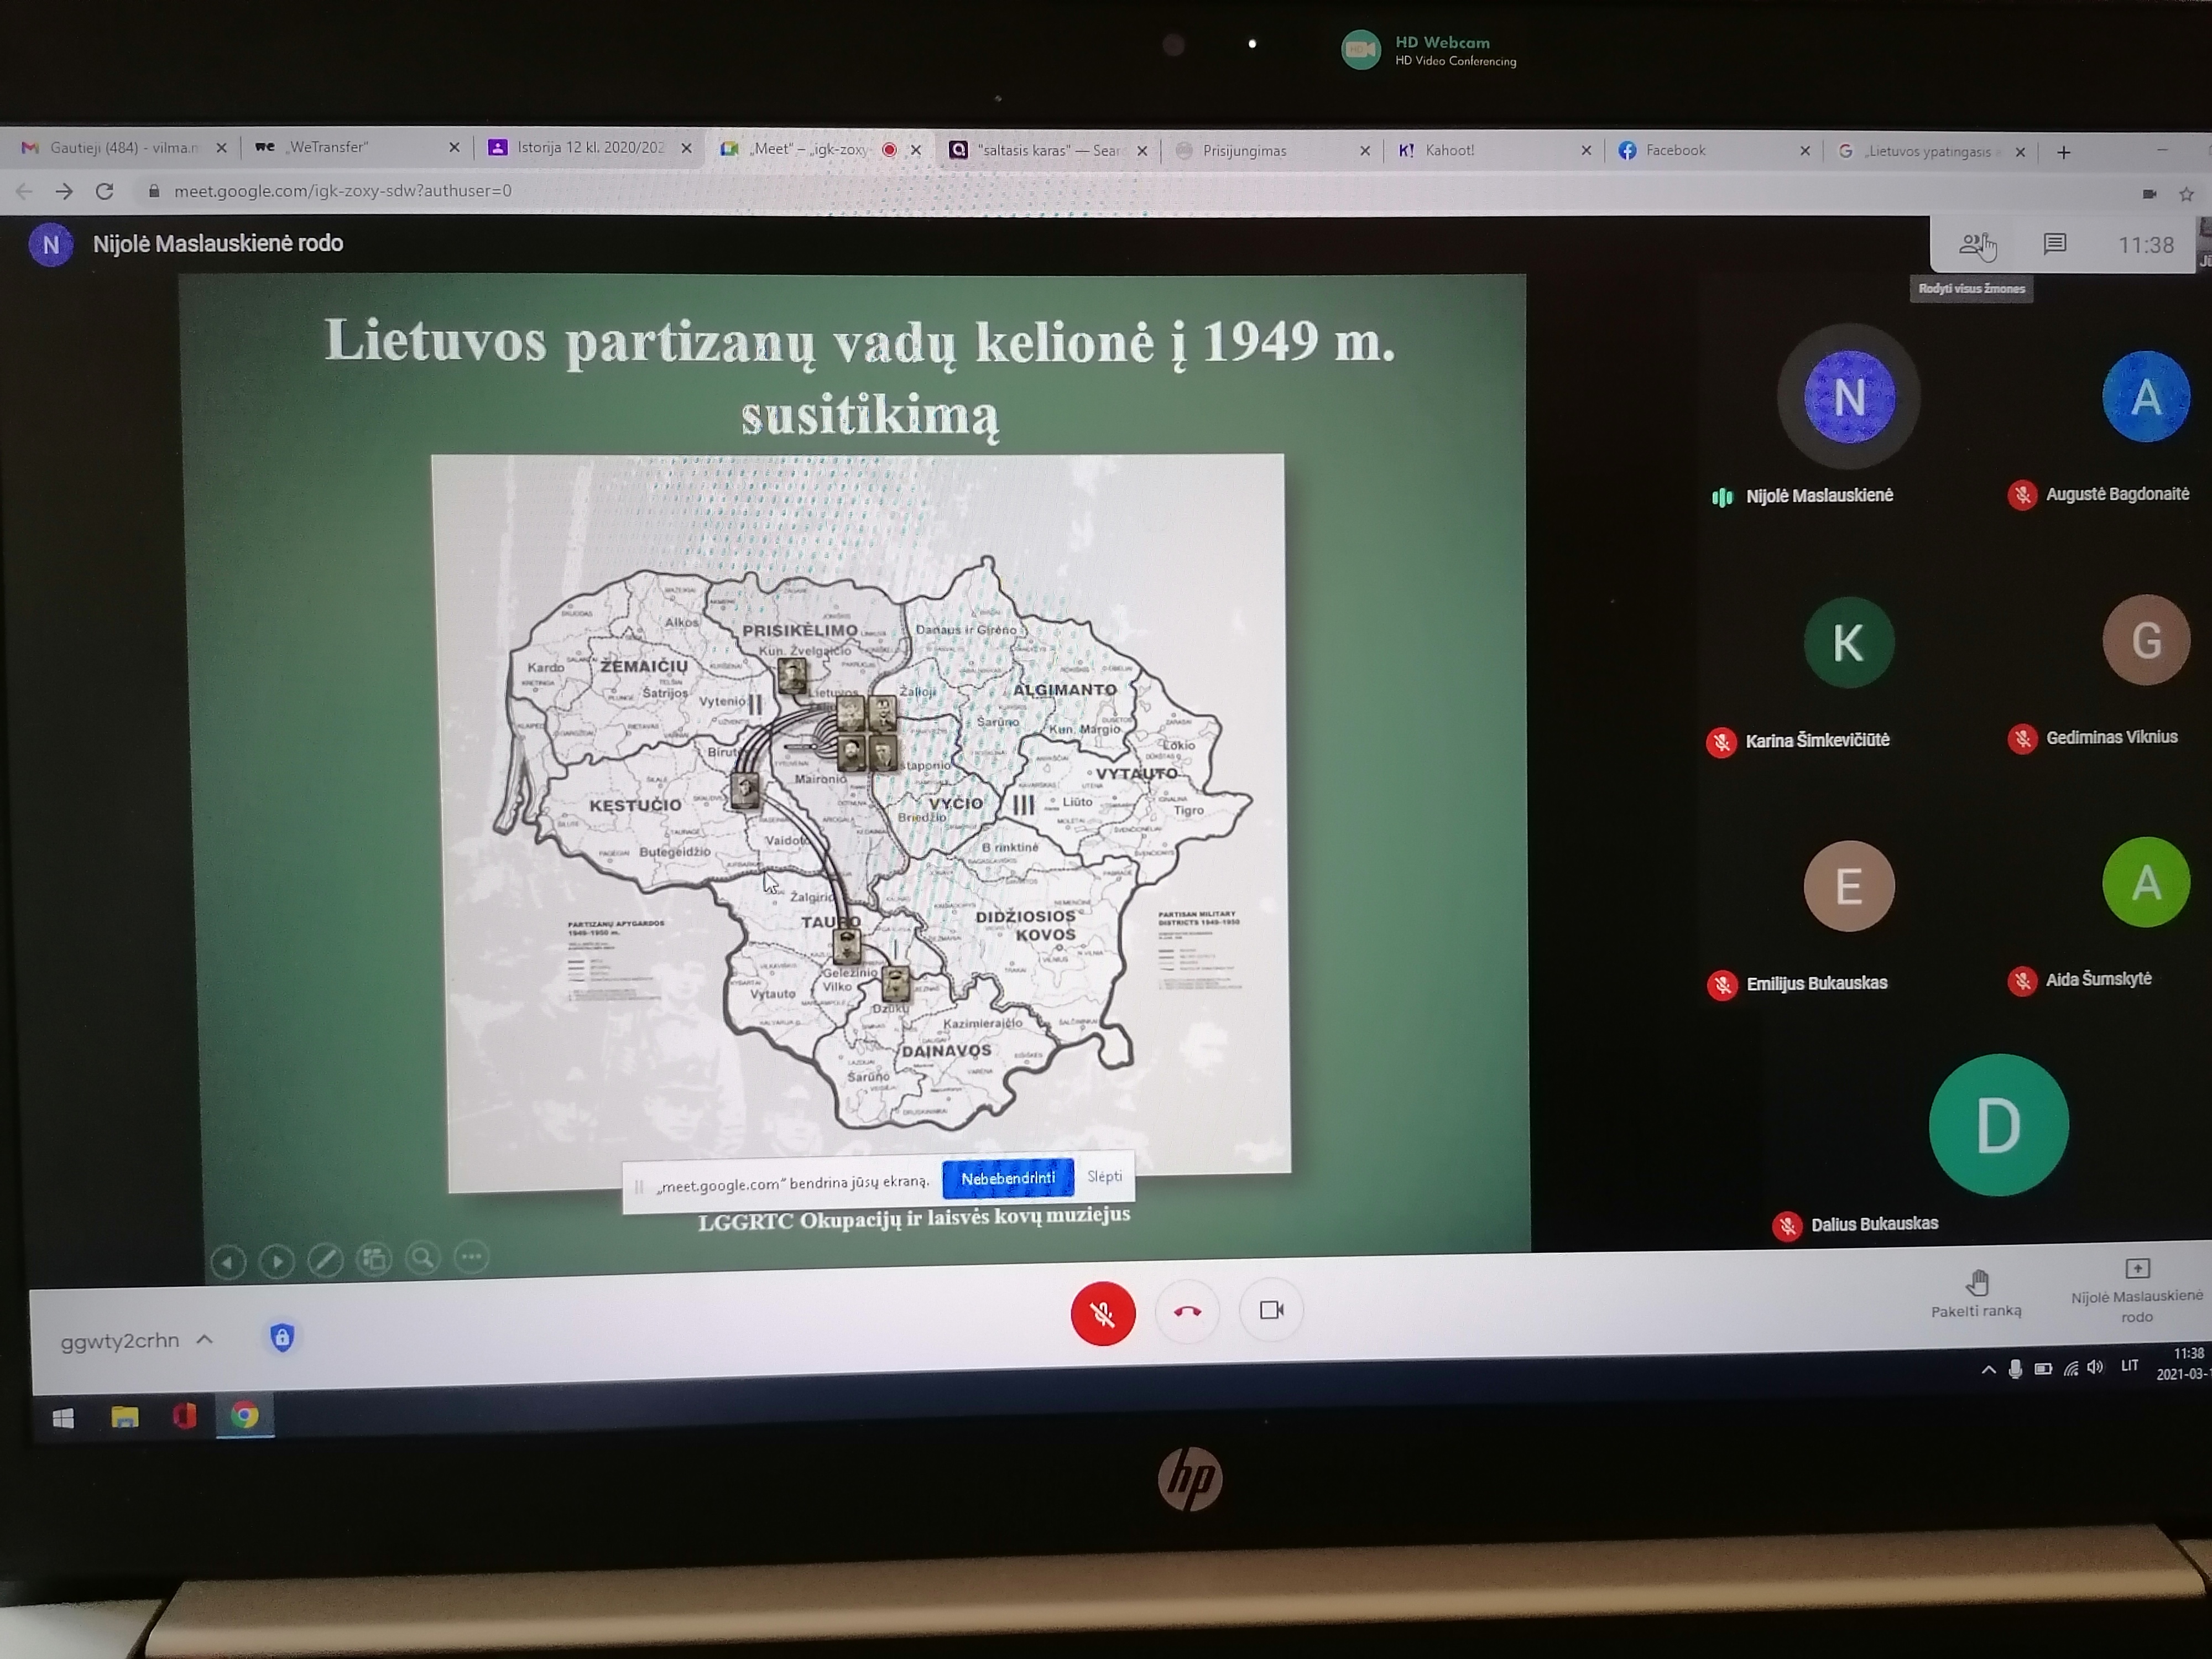Click the tray microphone icon

coord(2015,1369)
